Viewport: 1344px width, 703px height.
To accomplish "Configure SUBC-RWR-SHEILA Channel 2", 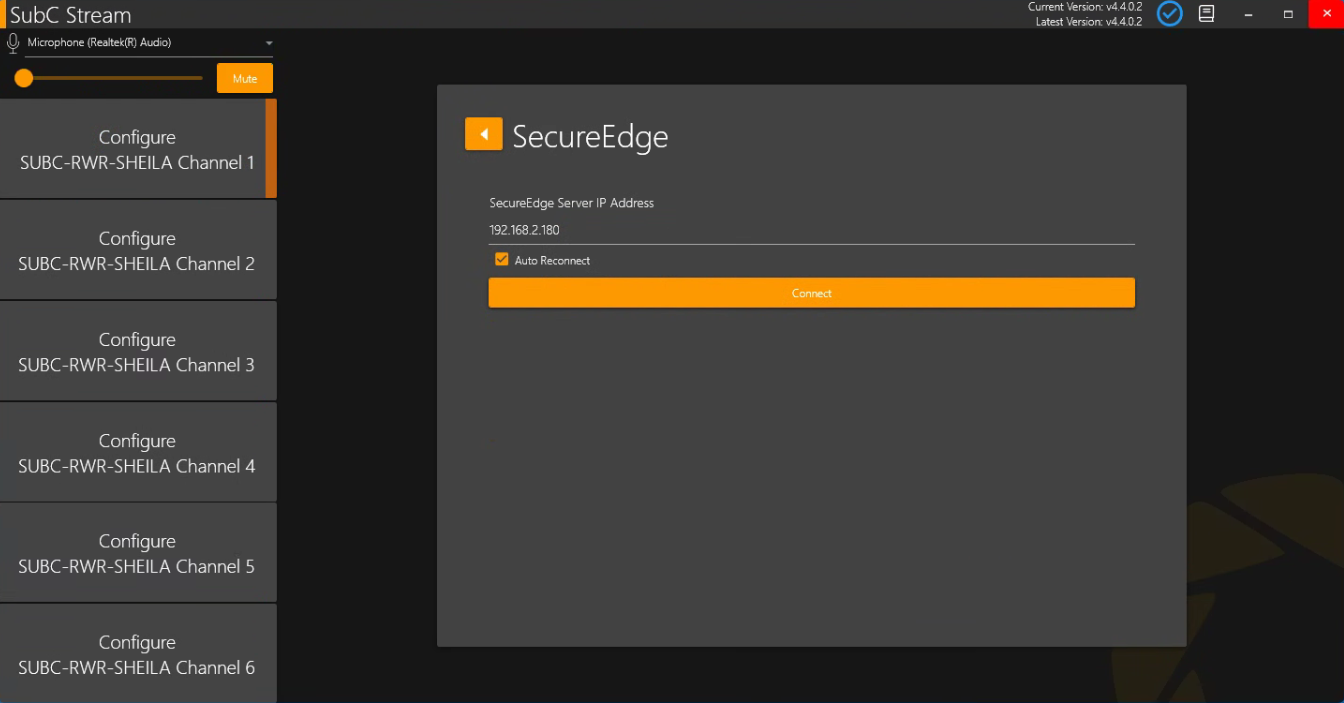I will [137, 250].
